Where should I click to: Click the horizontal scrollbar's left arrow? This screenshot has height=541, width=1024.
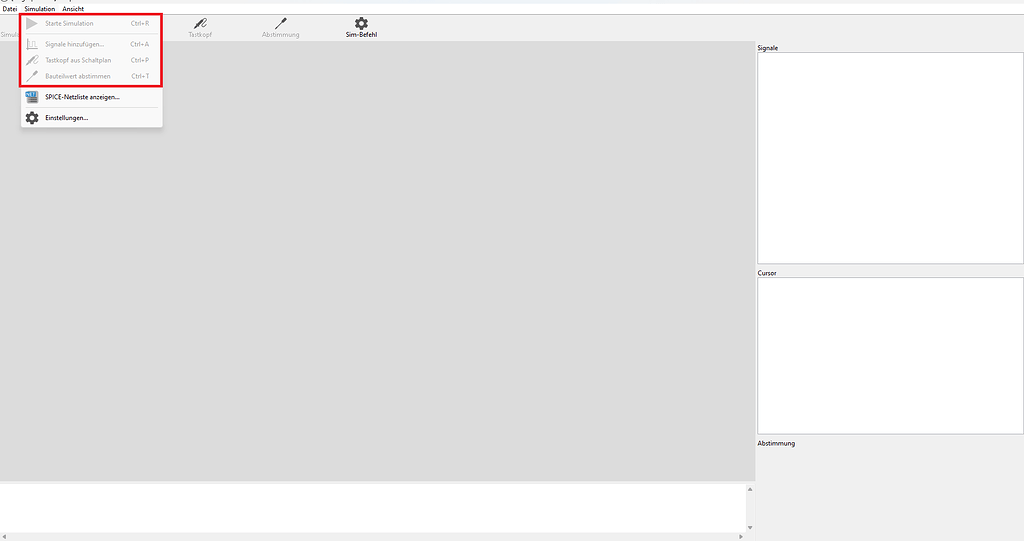(x=5, y=537)
